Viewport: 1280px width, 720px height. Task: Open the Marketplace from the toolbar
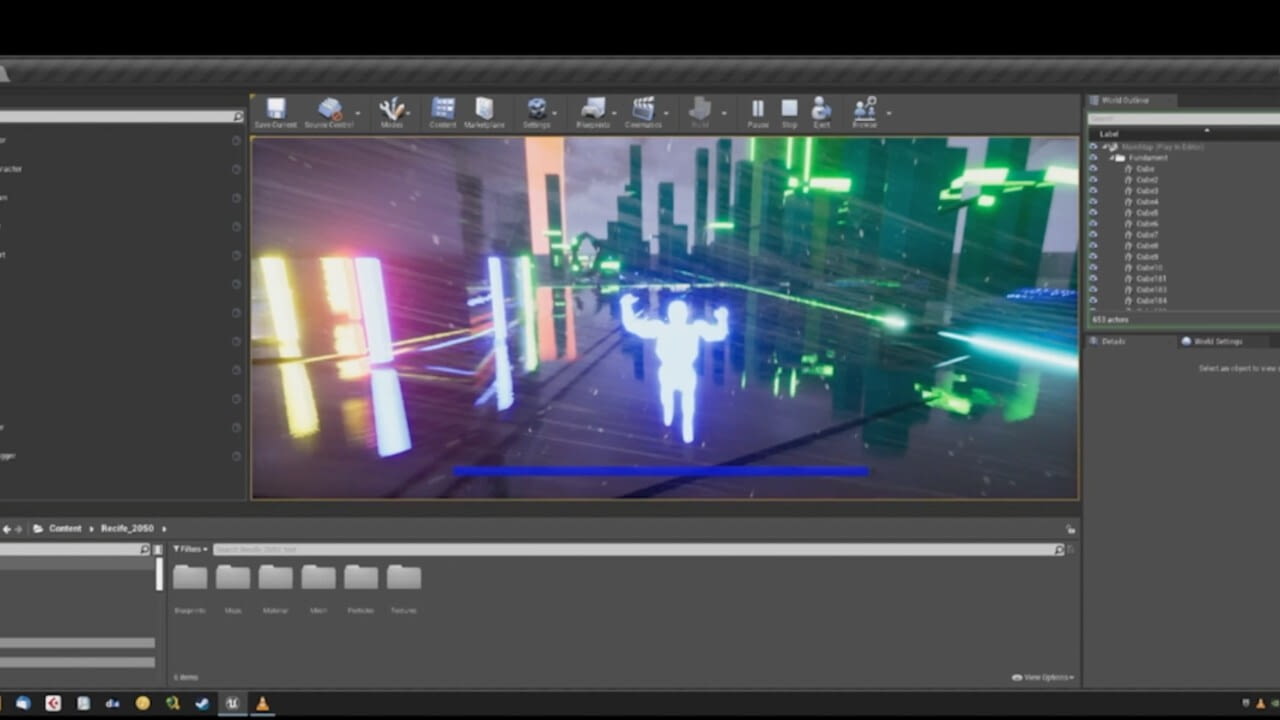click(x=484, y=109)
